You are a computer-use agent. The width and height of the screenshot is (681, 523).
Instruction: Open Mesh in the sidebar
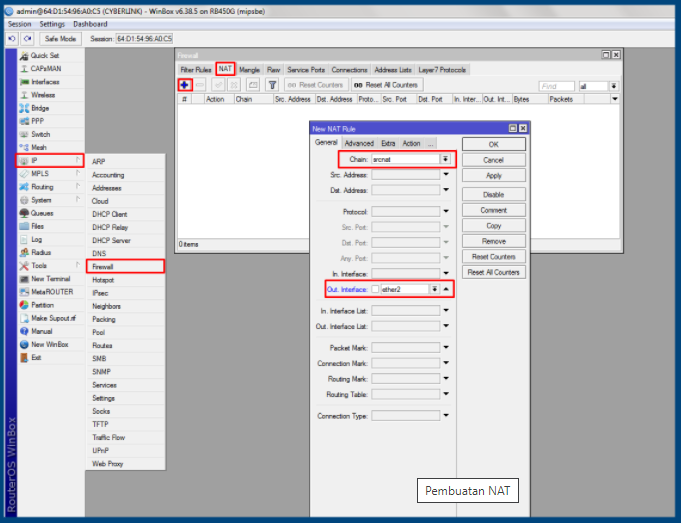[x=50, y=147]
